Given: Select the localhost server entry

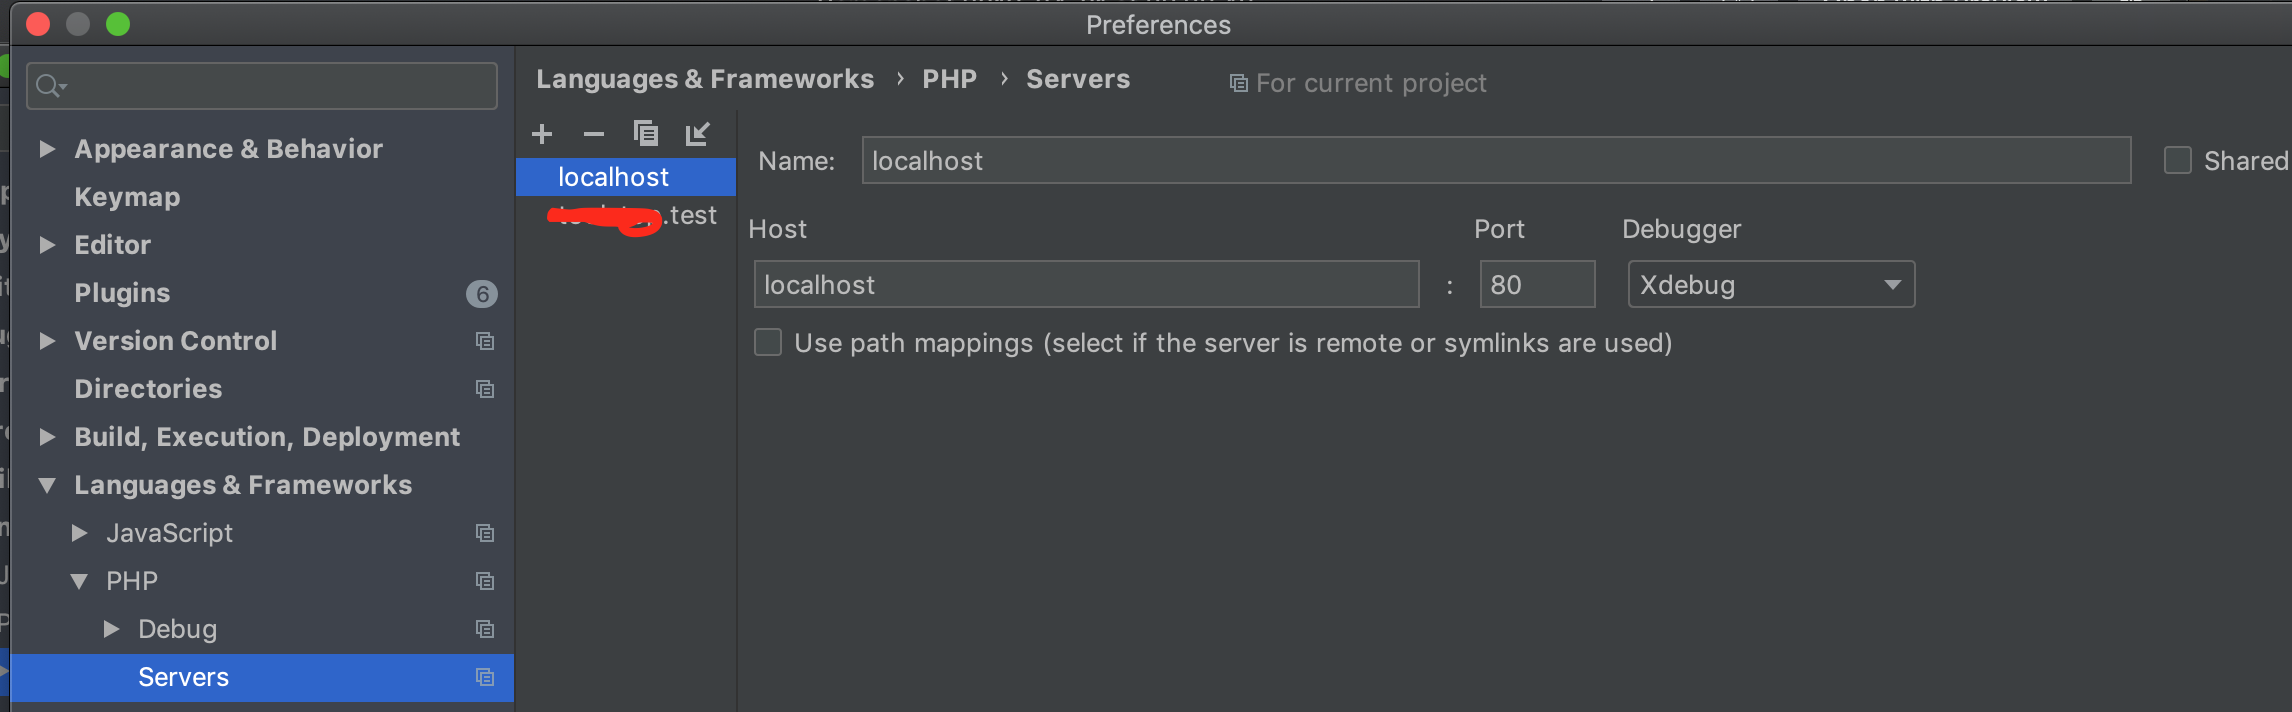Looking at the screenshot, I should (x=626, y=177).
